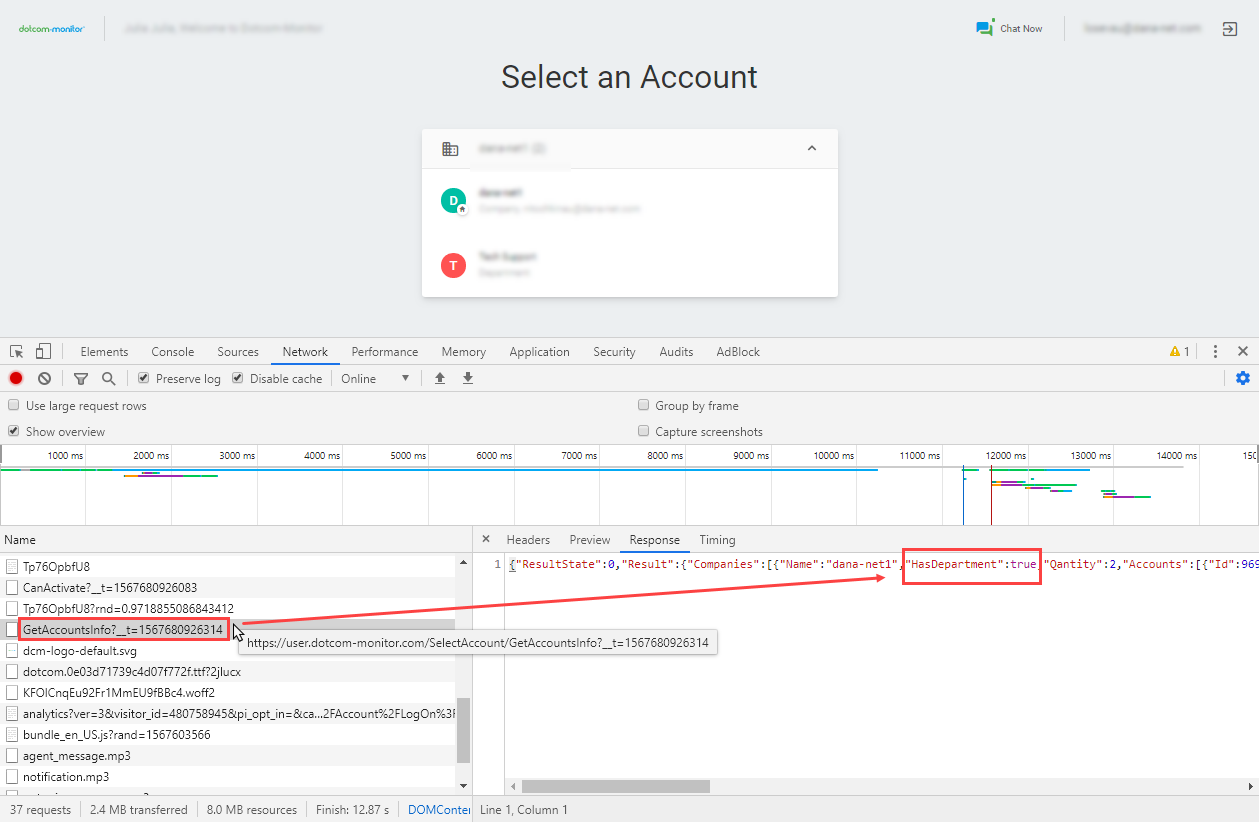Disable the Preserve log checkbox
This screenshot has height=822, width=1259.
(x=144, y=379)
